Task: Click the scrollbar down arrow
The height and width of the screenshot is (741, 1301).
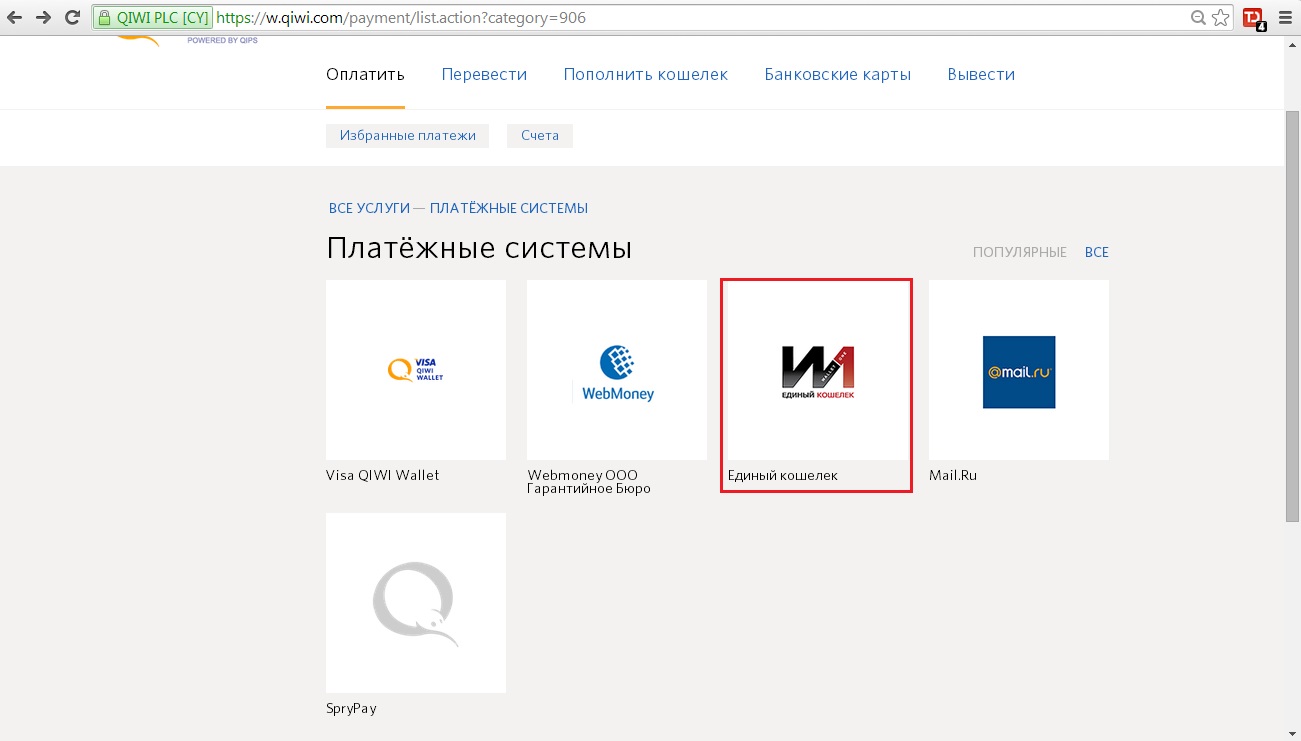Action: [1292, 733]
